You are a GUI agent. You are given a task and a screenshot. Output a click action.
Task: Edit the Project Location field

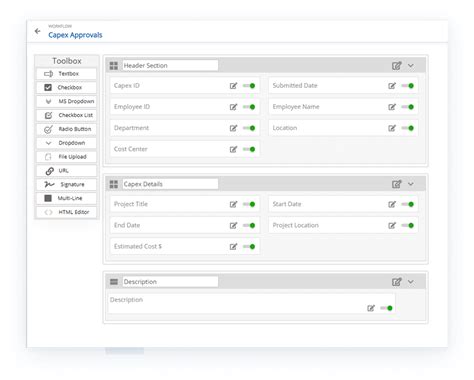coord(392,226)
